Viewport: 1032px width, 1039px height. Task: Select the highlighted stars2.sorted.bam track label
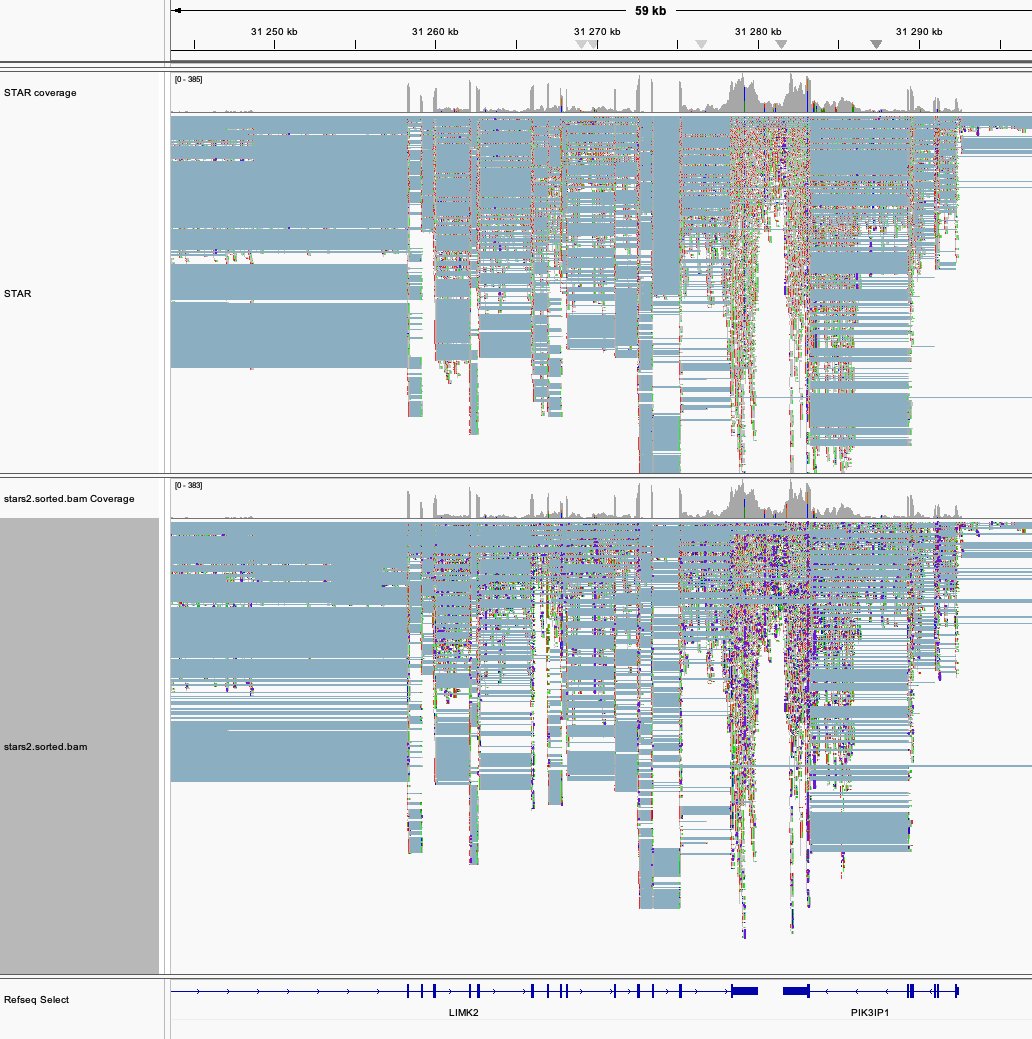coord(45,747)
